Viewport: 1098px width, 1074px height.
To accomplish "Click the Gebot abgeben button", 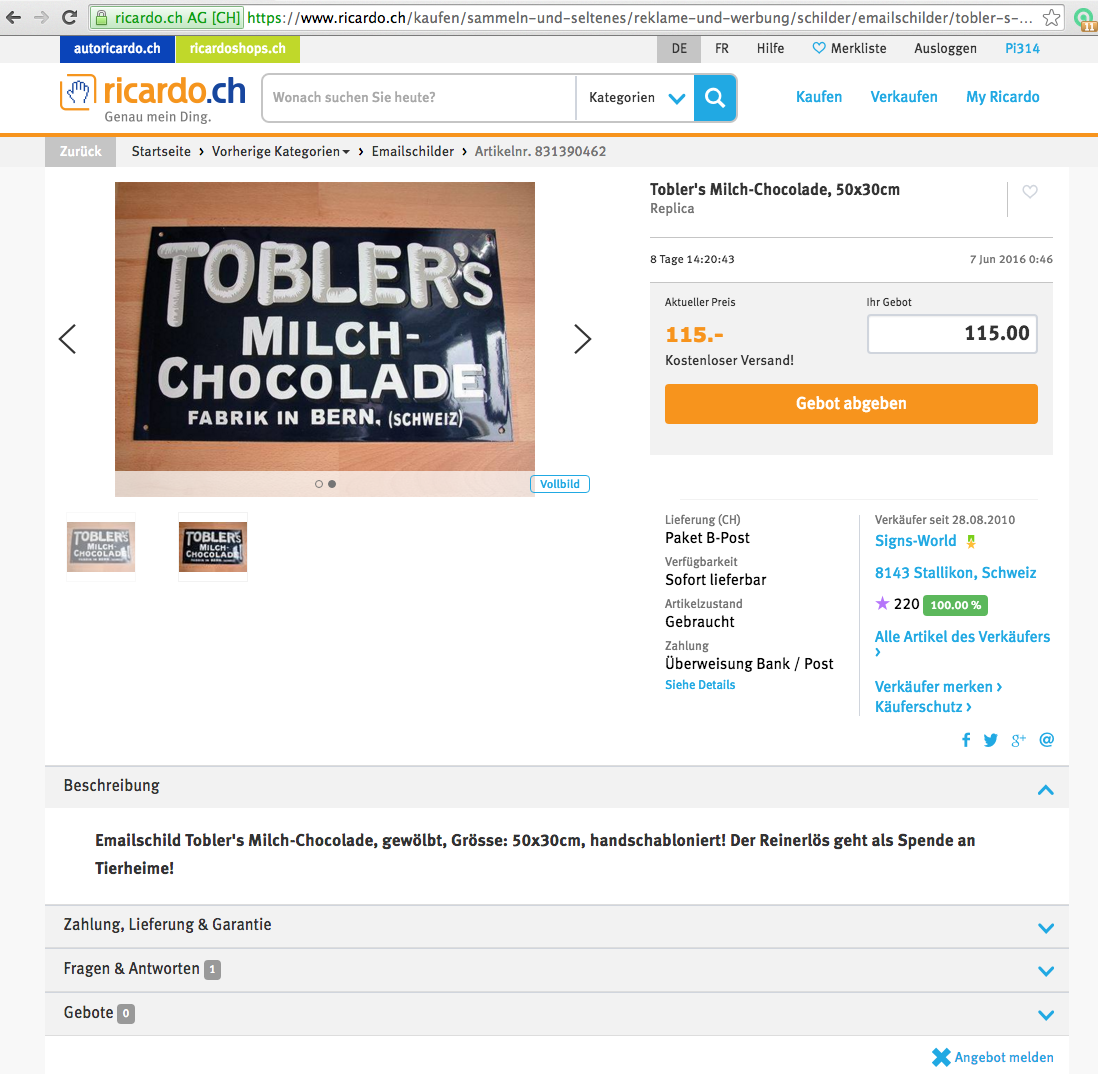I will point(851,403).
